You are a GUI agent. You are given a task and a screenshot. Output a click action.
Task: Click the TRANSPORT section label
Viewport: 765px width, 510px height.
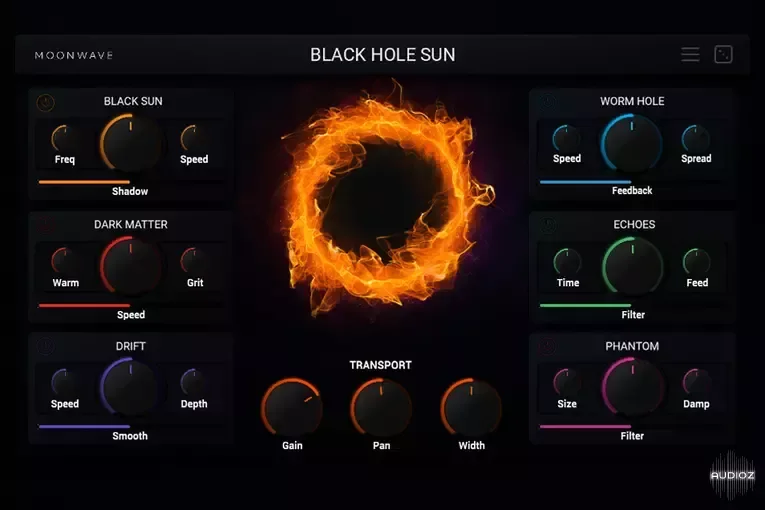(381, 365)
